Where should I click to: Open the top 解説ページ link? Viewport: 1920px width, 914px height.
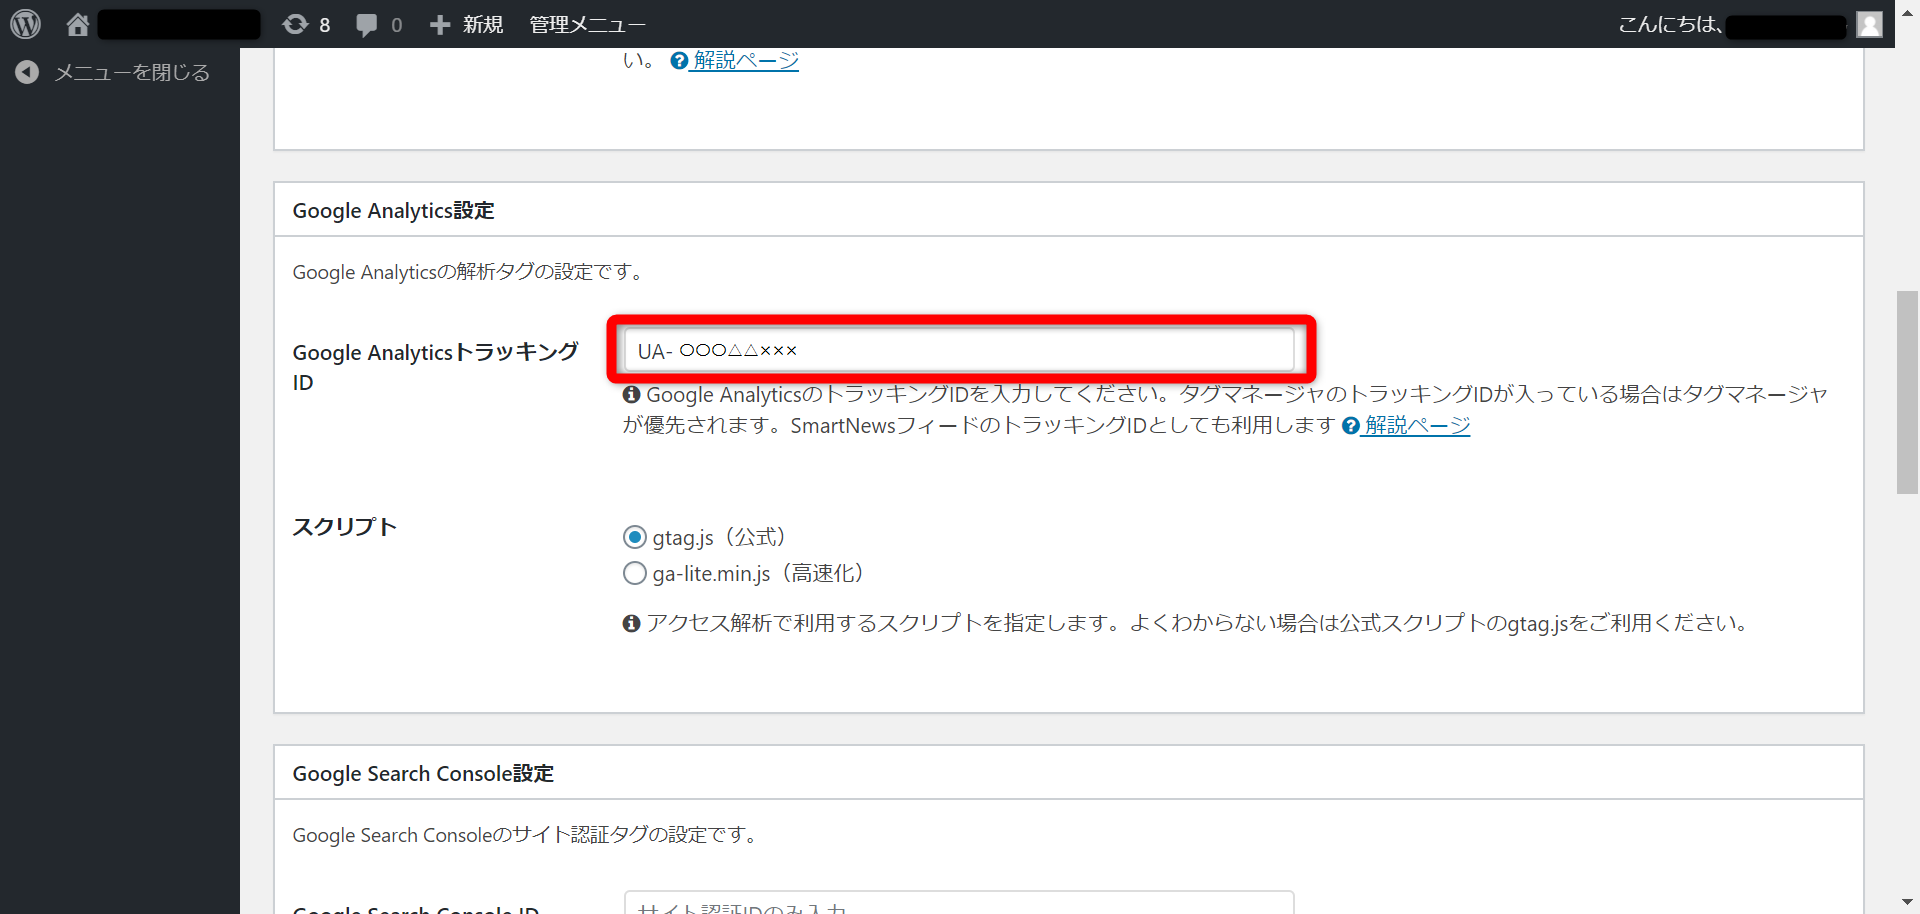click(x=746, y=60)
